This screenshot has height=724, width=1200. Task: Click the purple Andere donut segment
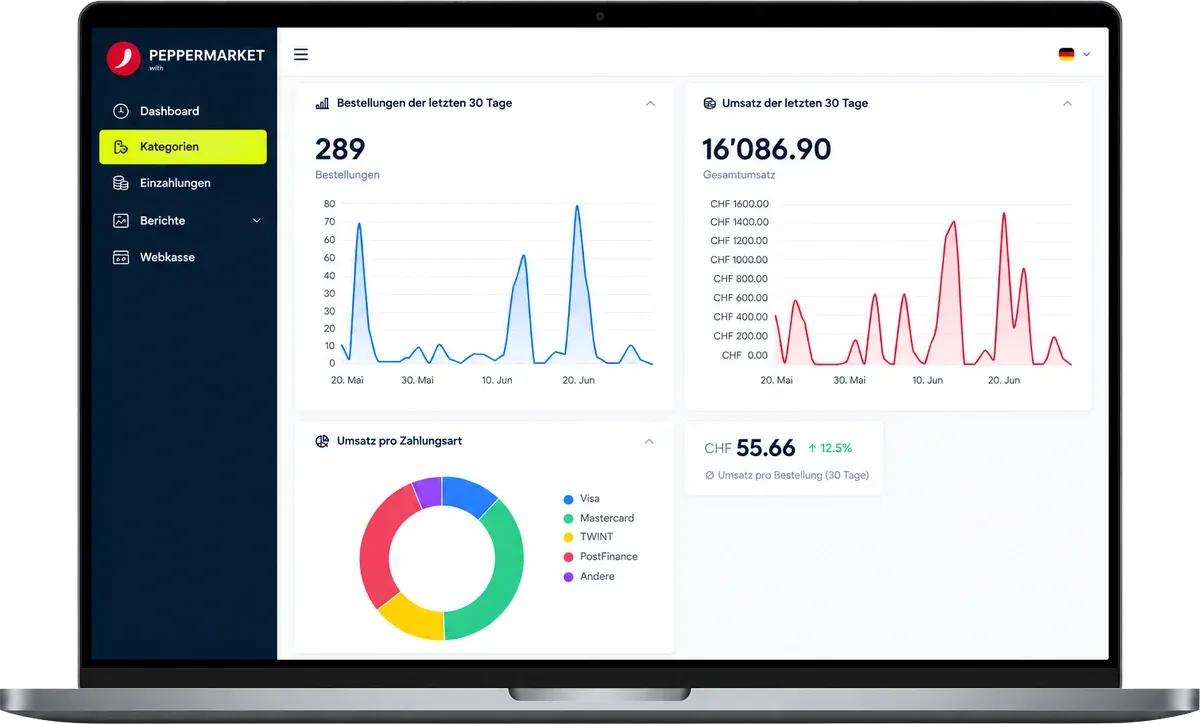pos(427,492)
